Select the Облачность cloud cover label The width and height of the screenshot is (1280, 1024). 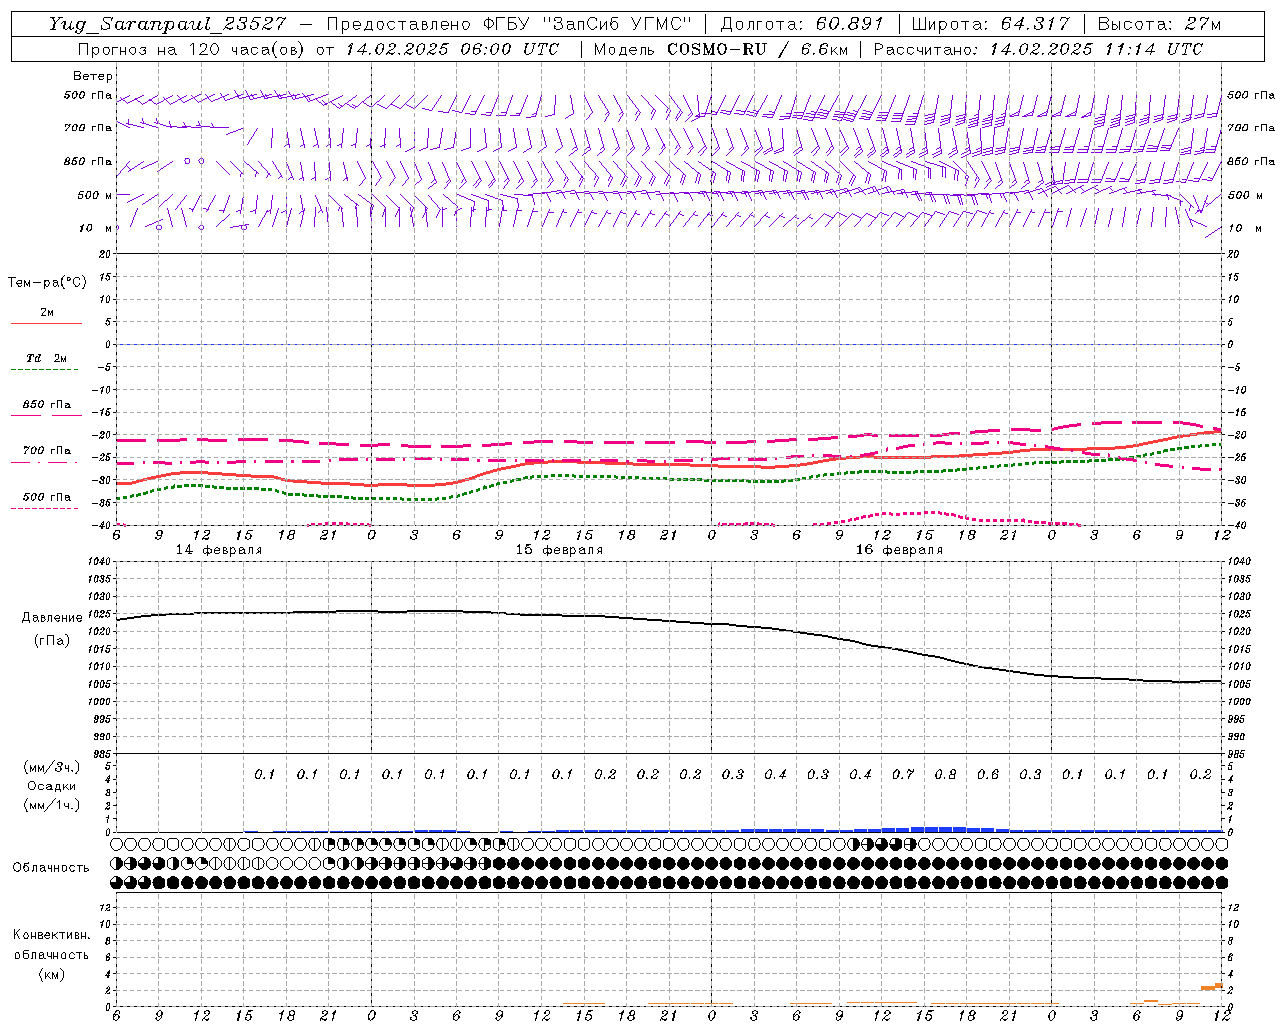pos(51,868)
